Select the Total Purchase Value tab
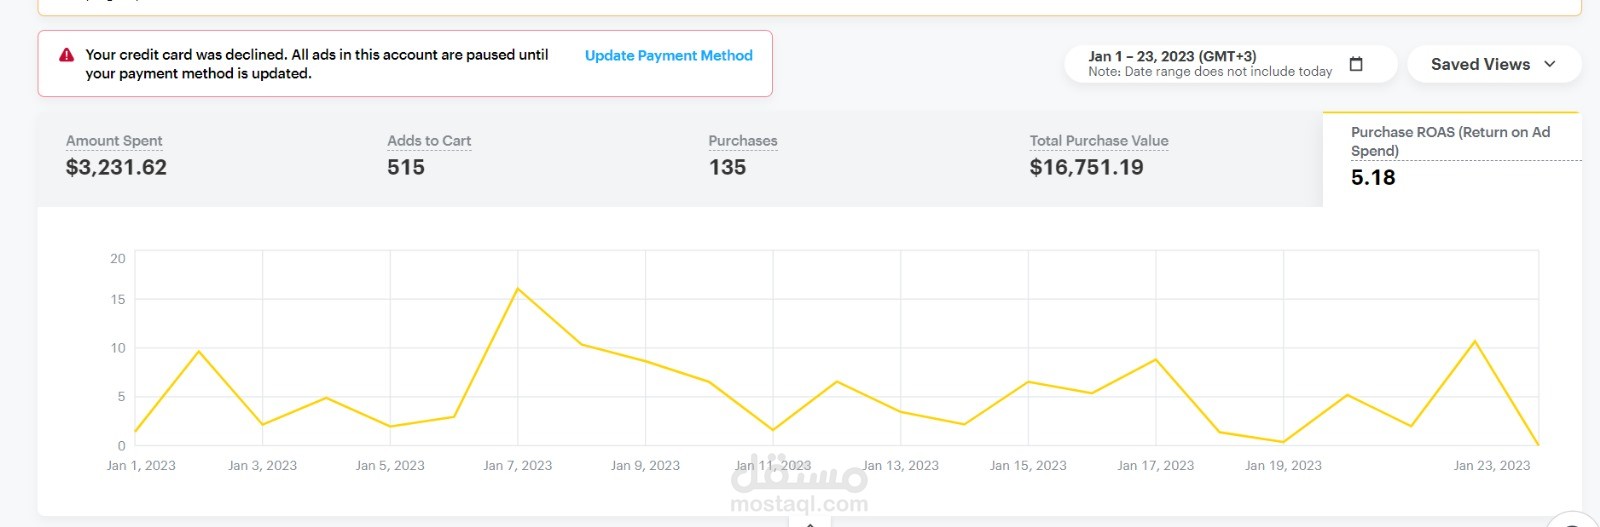This screenshot has height=527, width=1600. [1162, 159]
